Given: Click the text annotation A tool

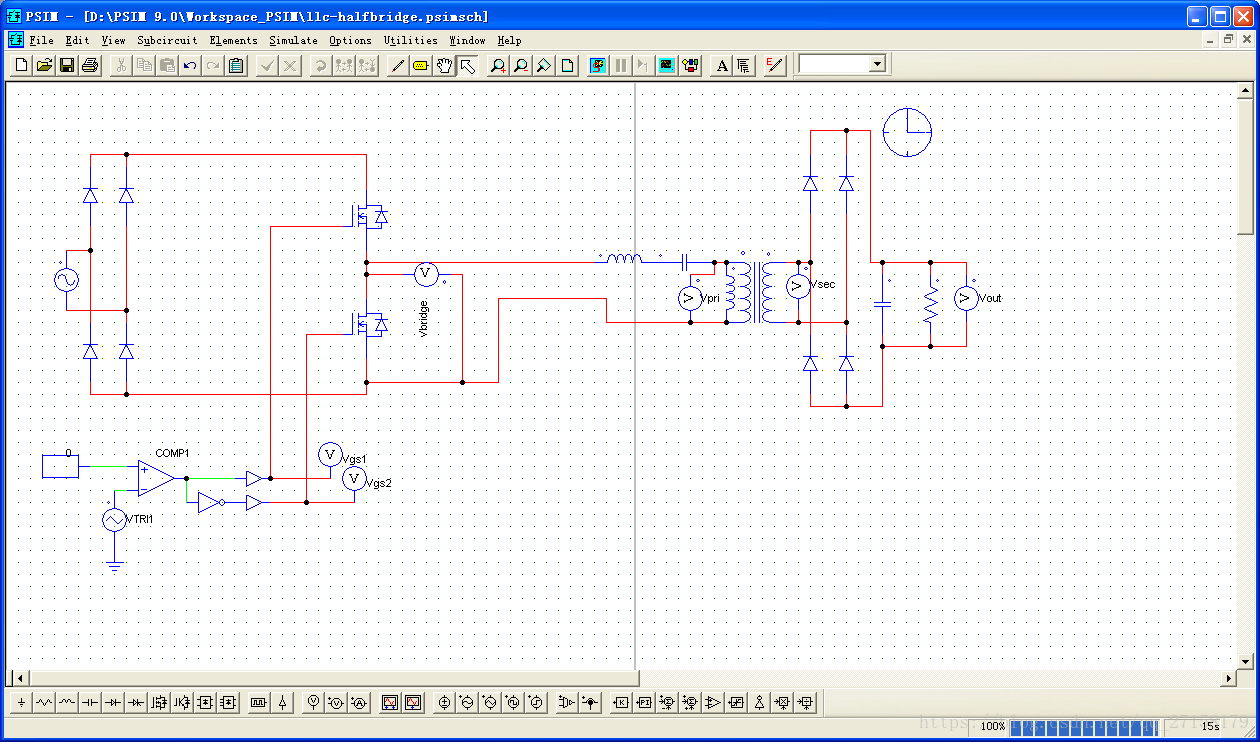Looking at the screenshot, I should 722,65.
